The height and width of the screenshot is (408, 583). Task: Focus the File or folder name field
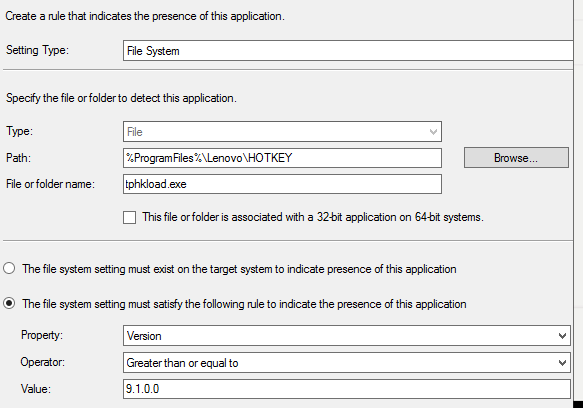point(282,184)
